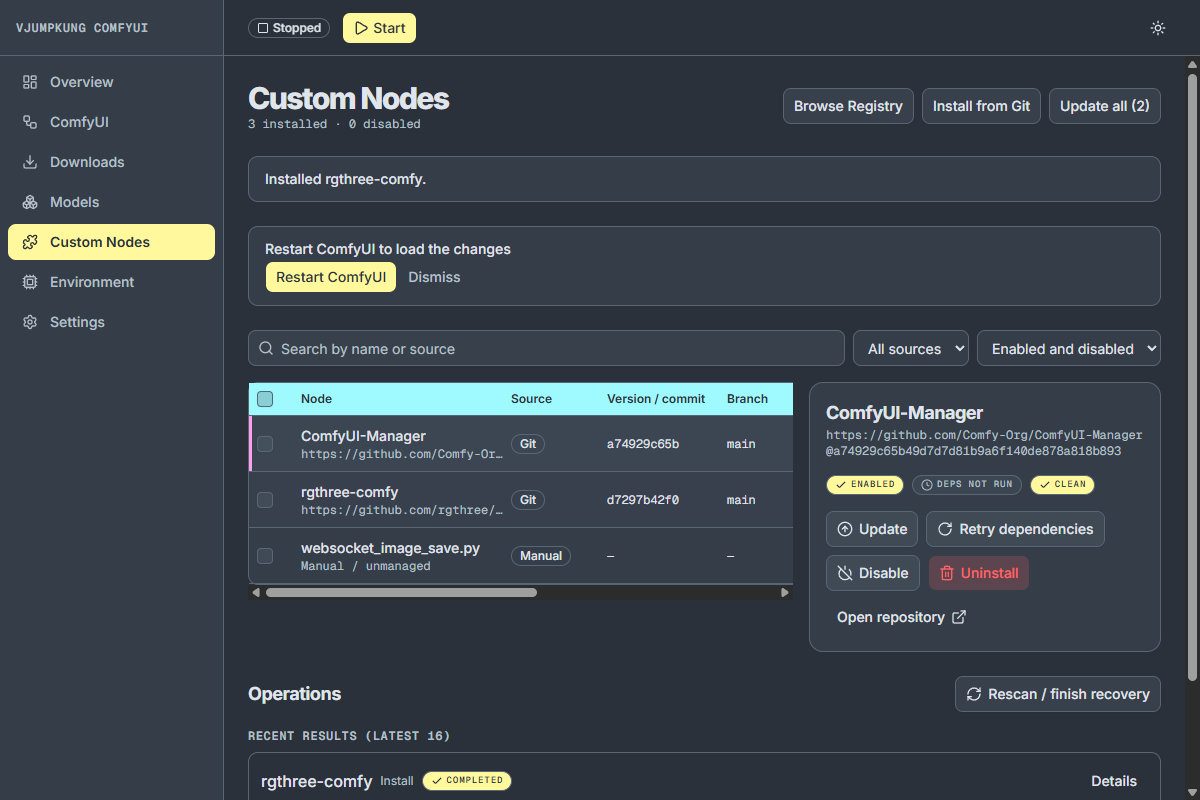The height and width of the screenshot is (800, 1200).
Task: Open the Environment page
Action: coord(111,282)
